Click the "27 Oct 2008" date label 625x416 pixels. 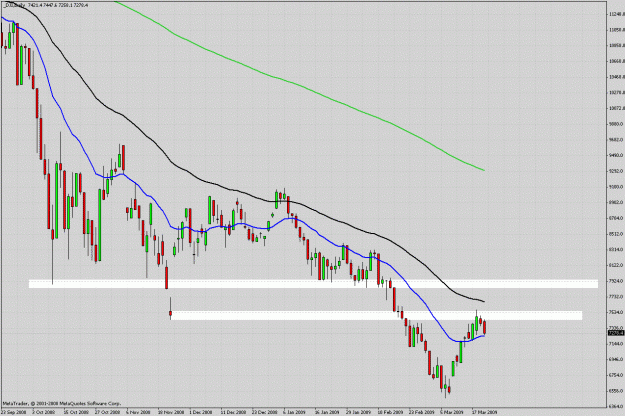coord(107,412)
